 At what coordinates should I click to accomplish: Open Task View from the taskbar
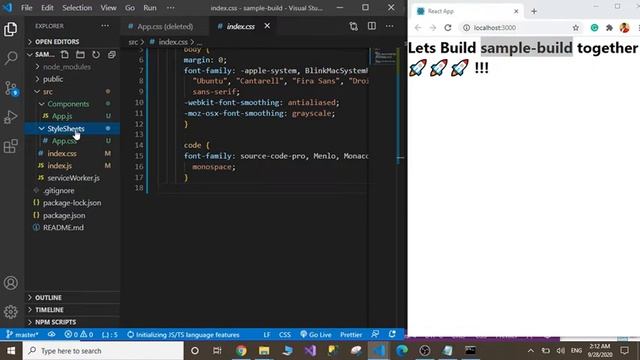[x=217, y=351]
